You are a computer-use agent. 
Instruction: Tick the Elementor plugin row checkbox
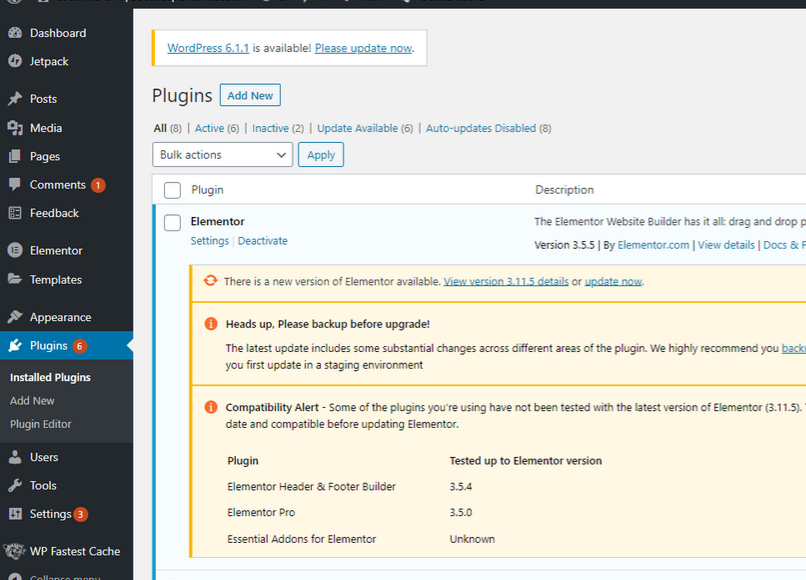172,223
